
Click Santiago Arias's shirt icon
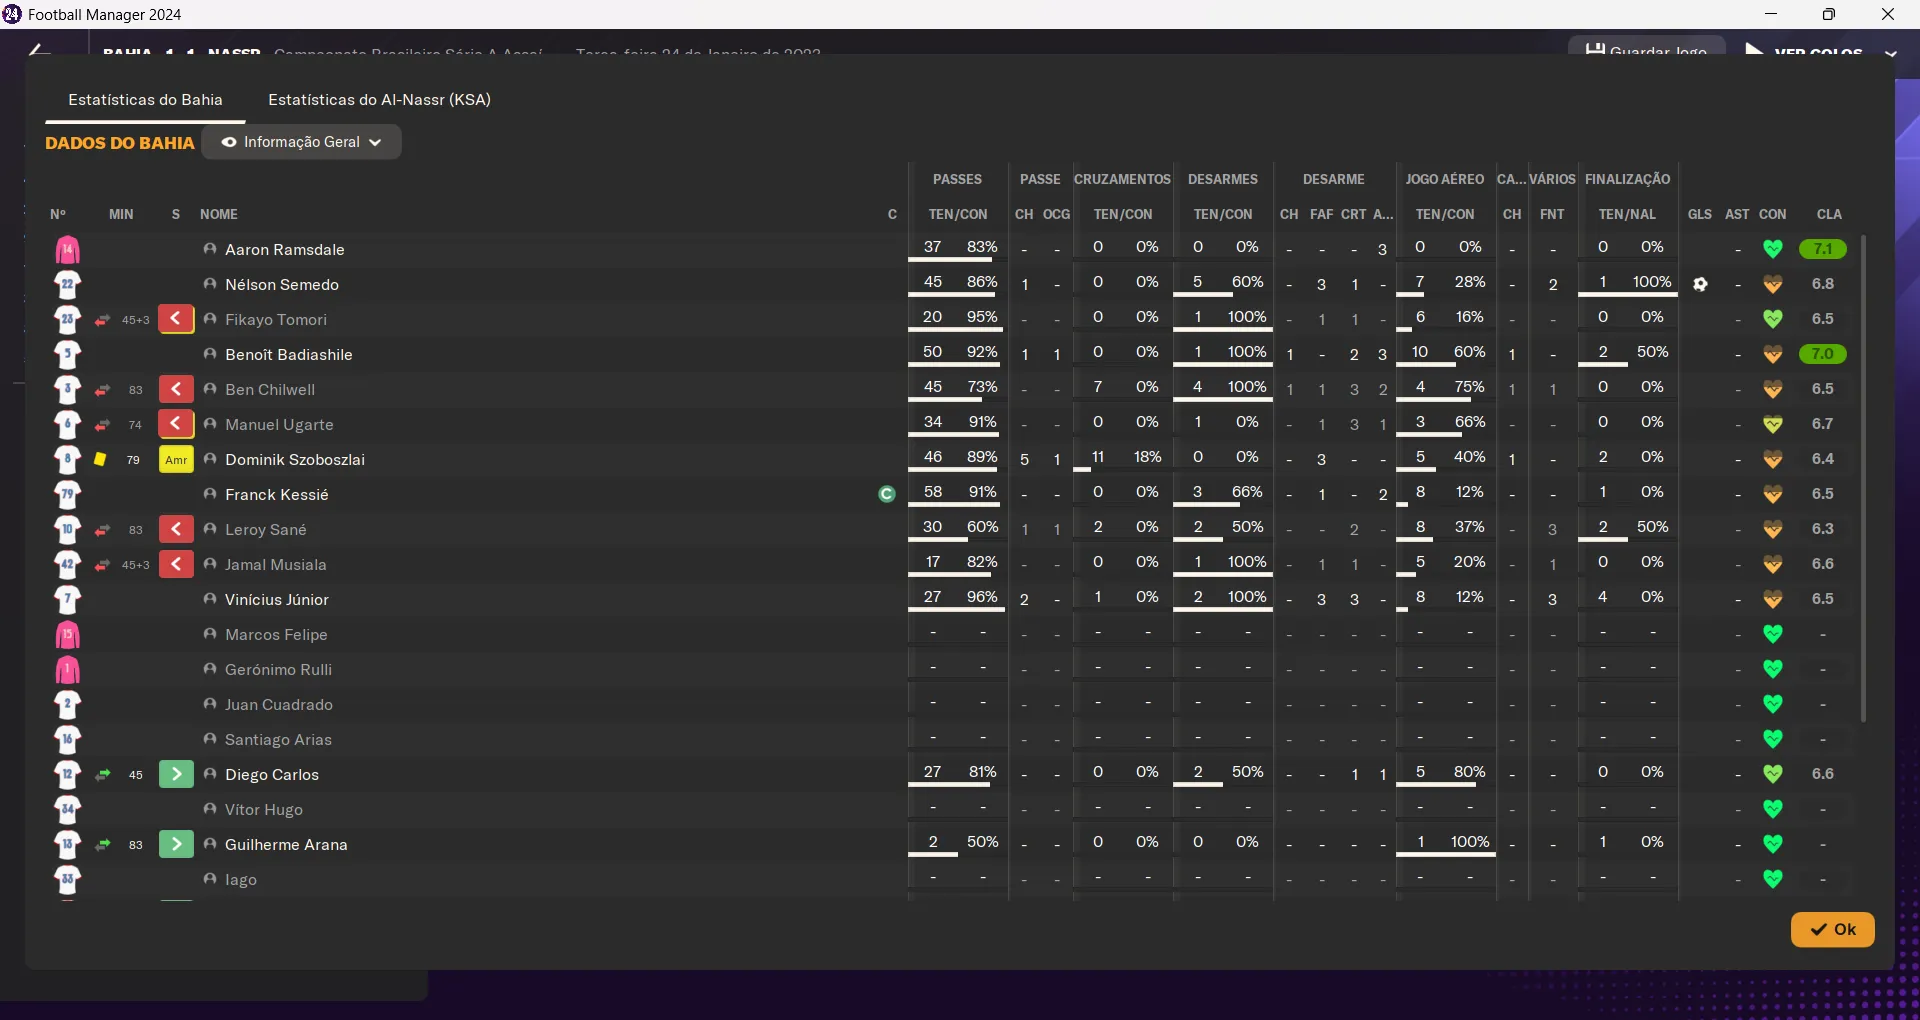pos(68,740)
